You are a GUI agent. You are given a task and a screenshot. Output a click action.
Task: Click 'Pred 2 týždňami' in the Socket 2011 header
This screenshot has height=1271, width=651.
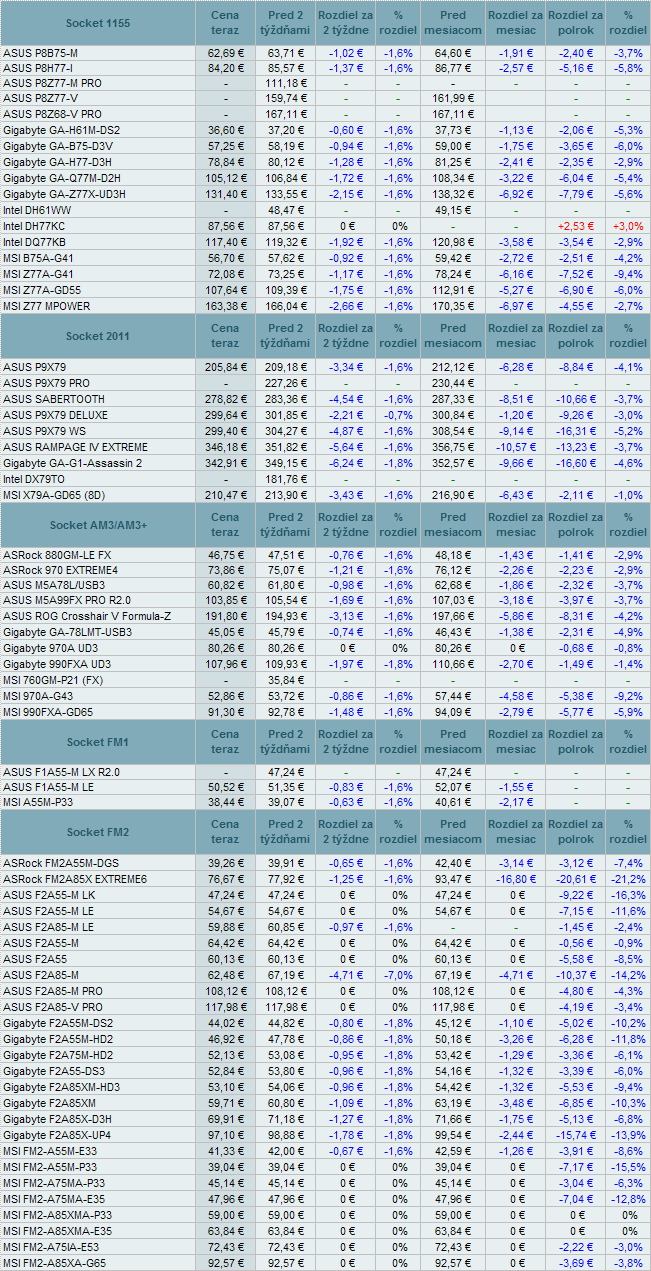286,336
